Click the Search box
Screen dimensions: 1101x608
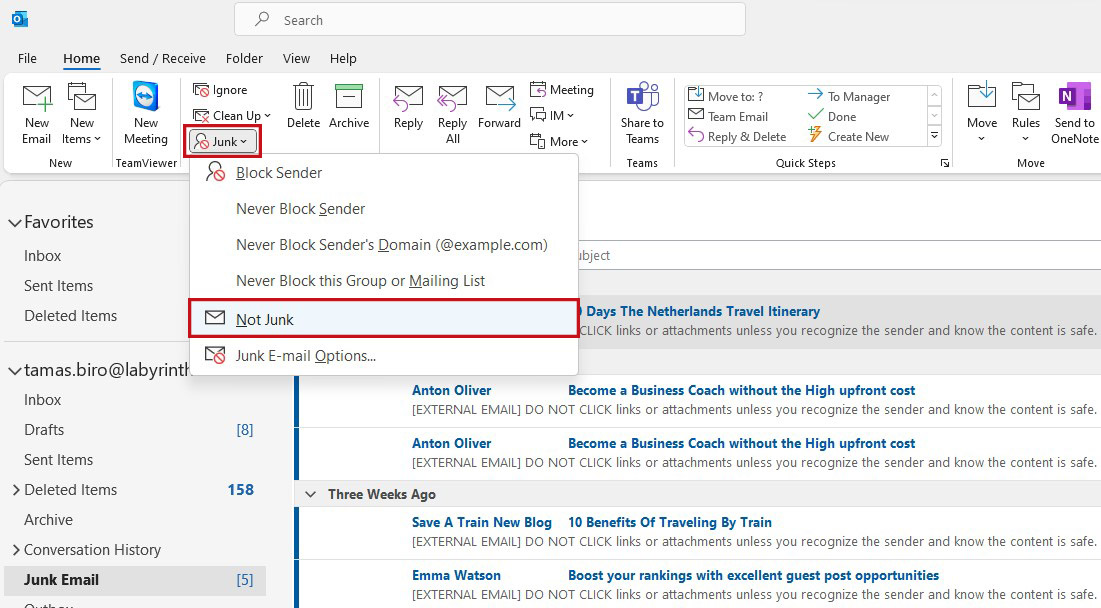(489, 20)
